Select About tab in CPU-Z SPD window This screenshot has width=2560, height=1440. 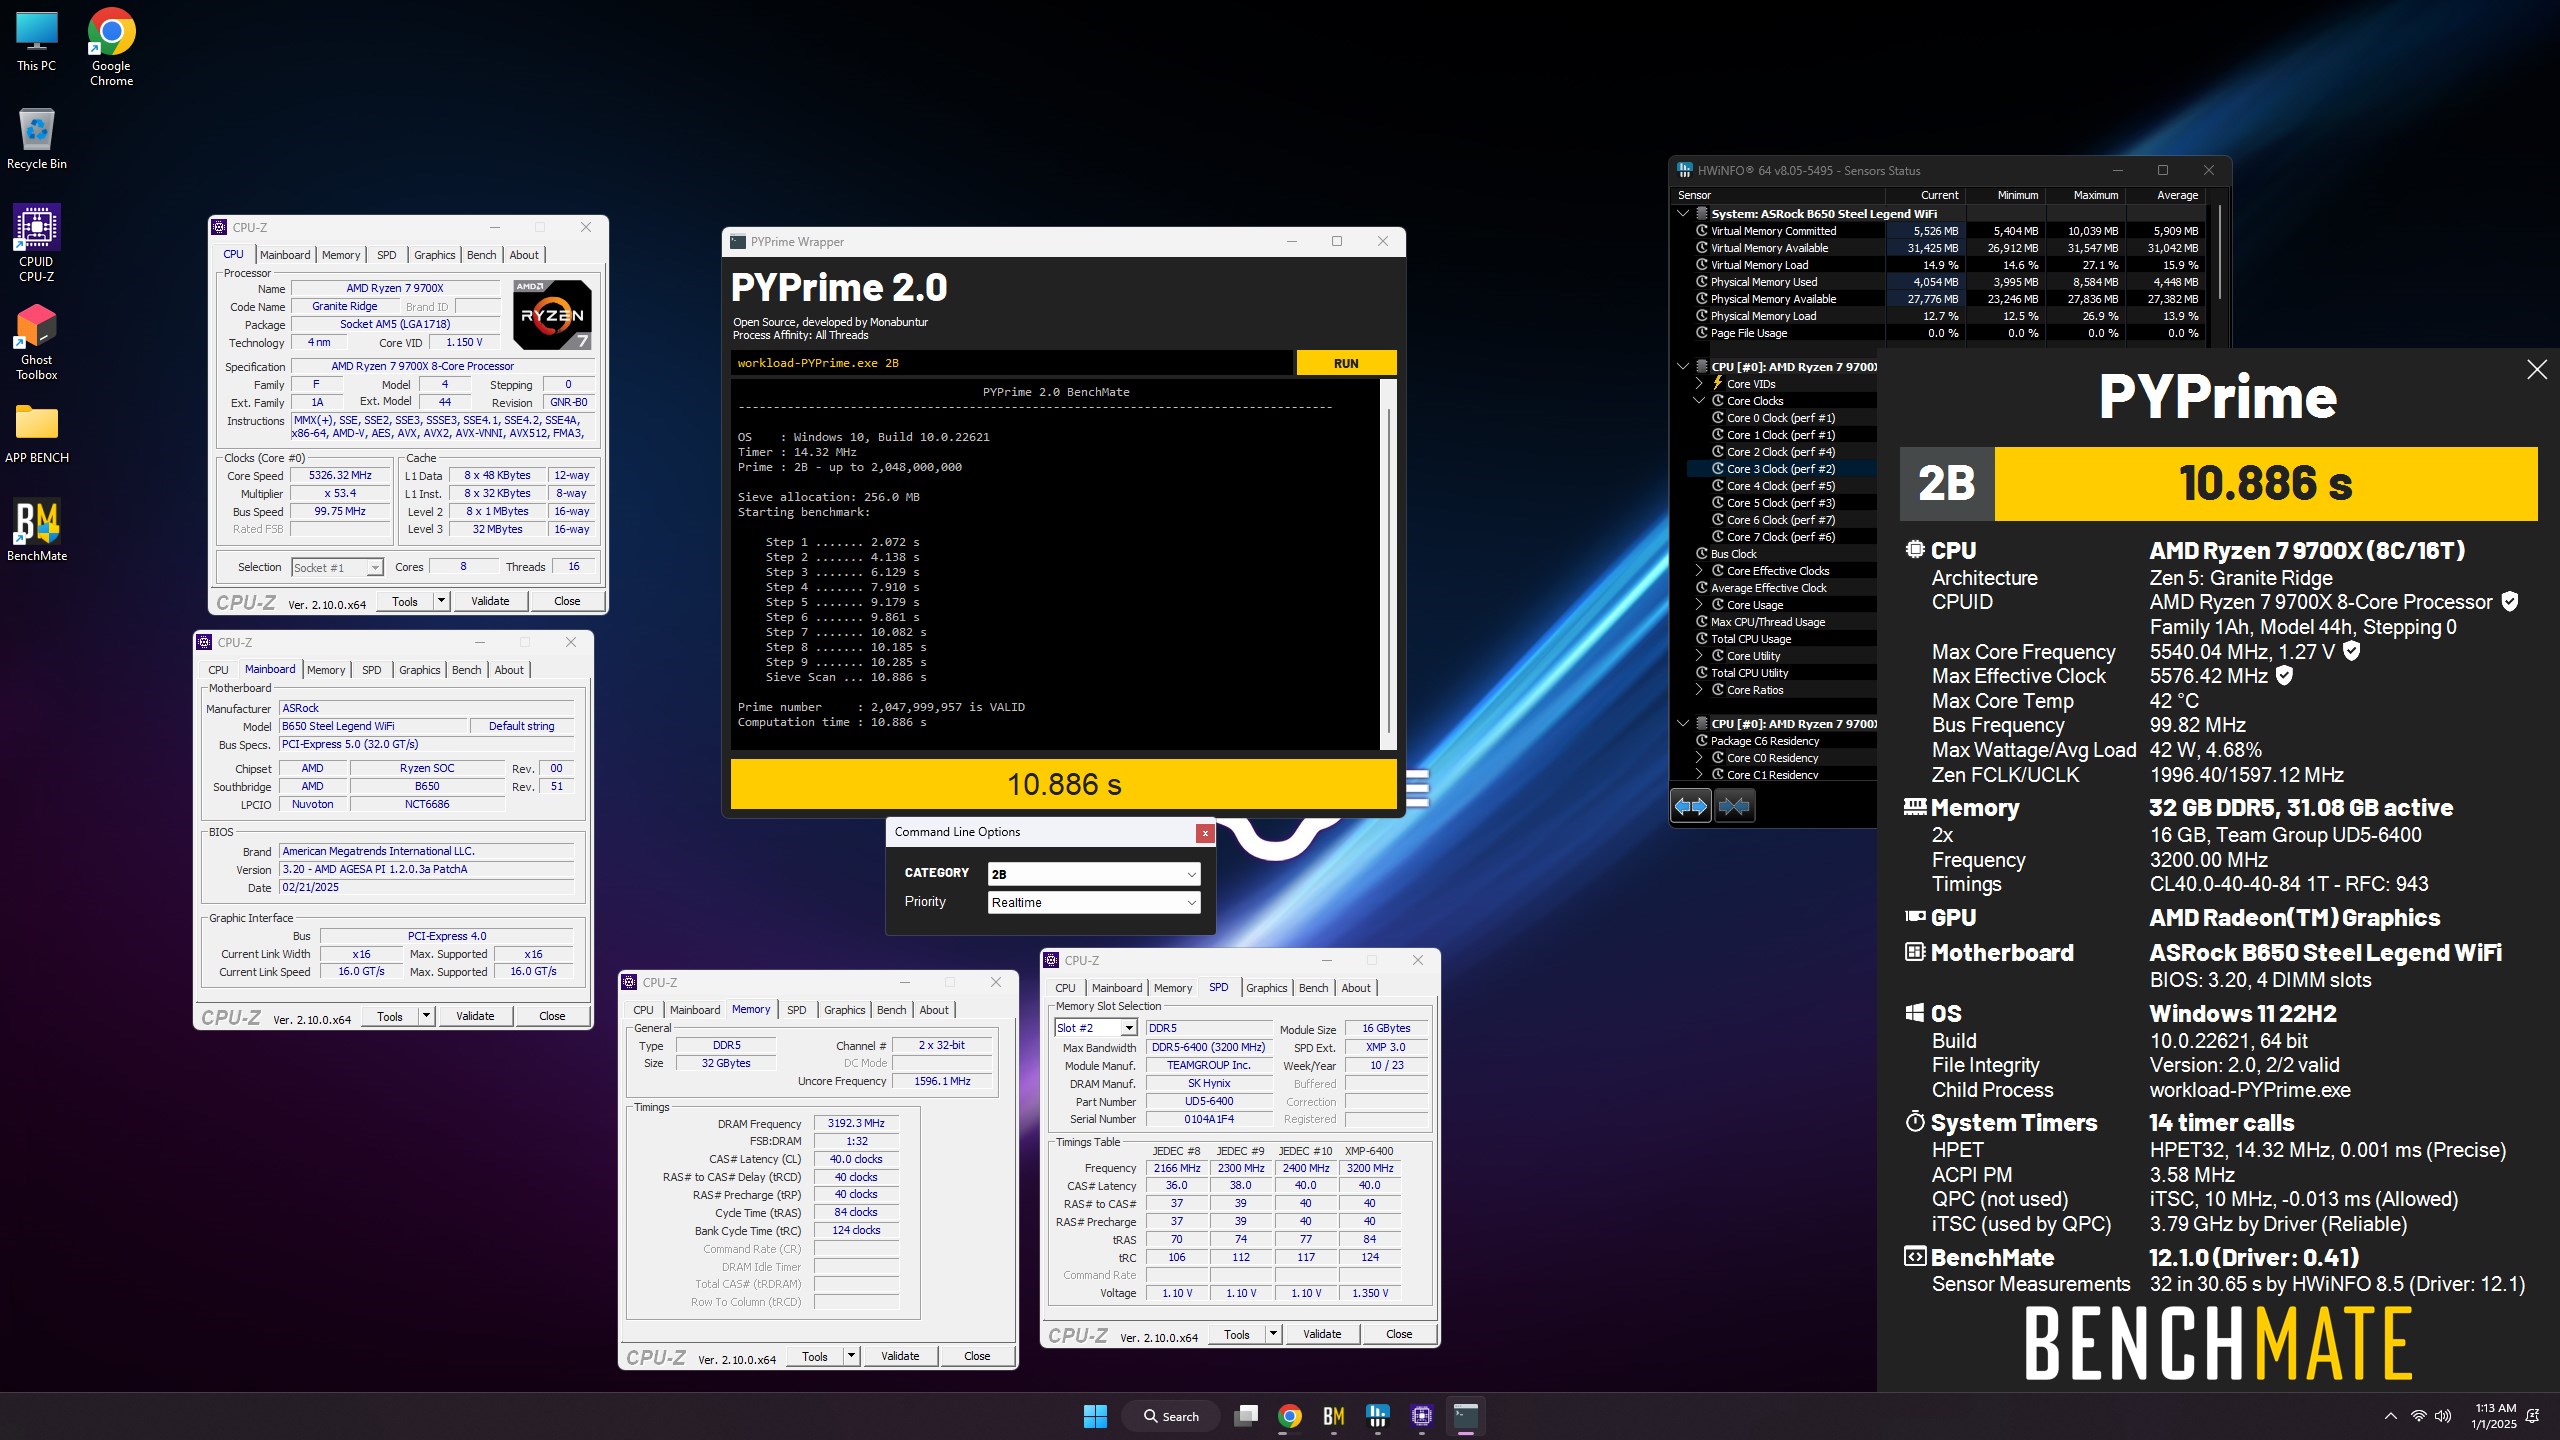tap(1356, 988)
